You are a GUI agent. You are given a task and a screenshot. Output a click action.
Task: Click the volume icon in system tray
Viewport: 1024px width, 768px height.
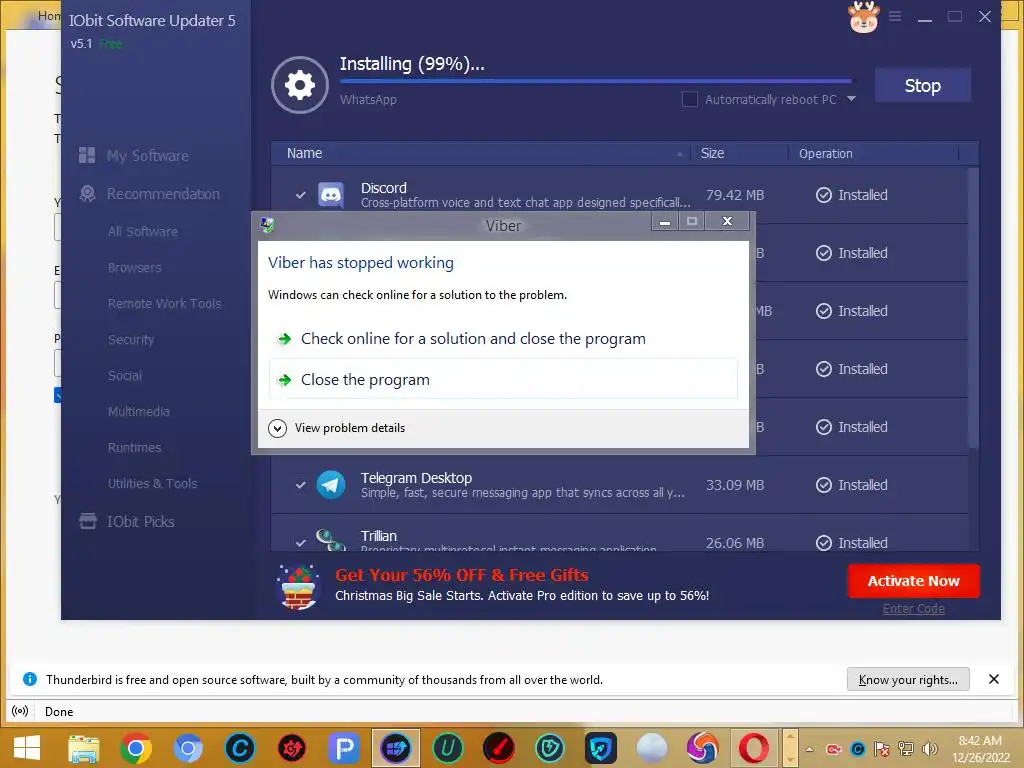[929, 748]
